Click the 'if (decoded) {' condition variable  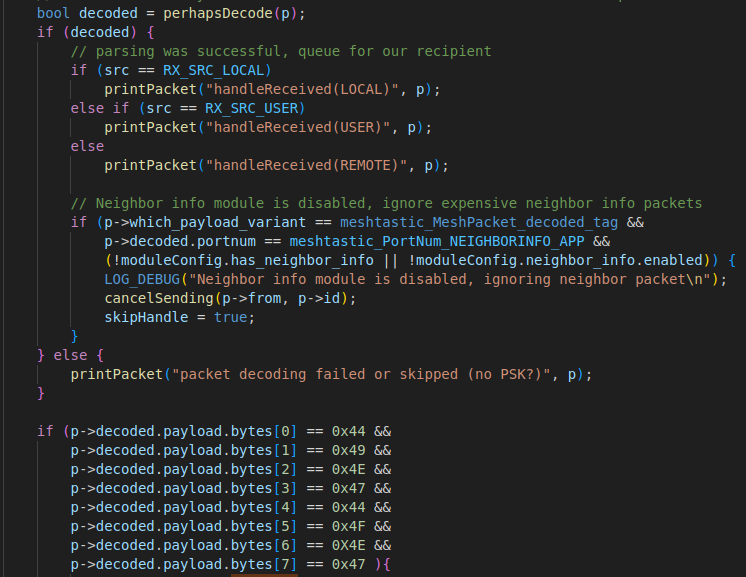click(x=100, y=32)
